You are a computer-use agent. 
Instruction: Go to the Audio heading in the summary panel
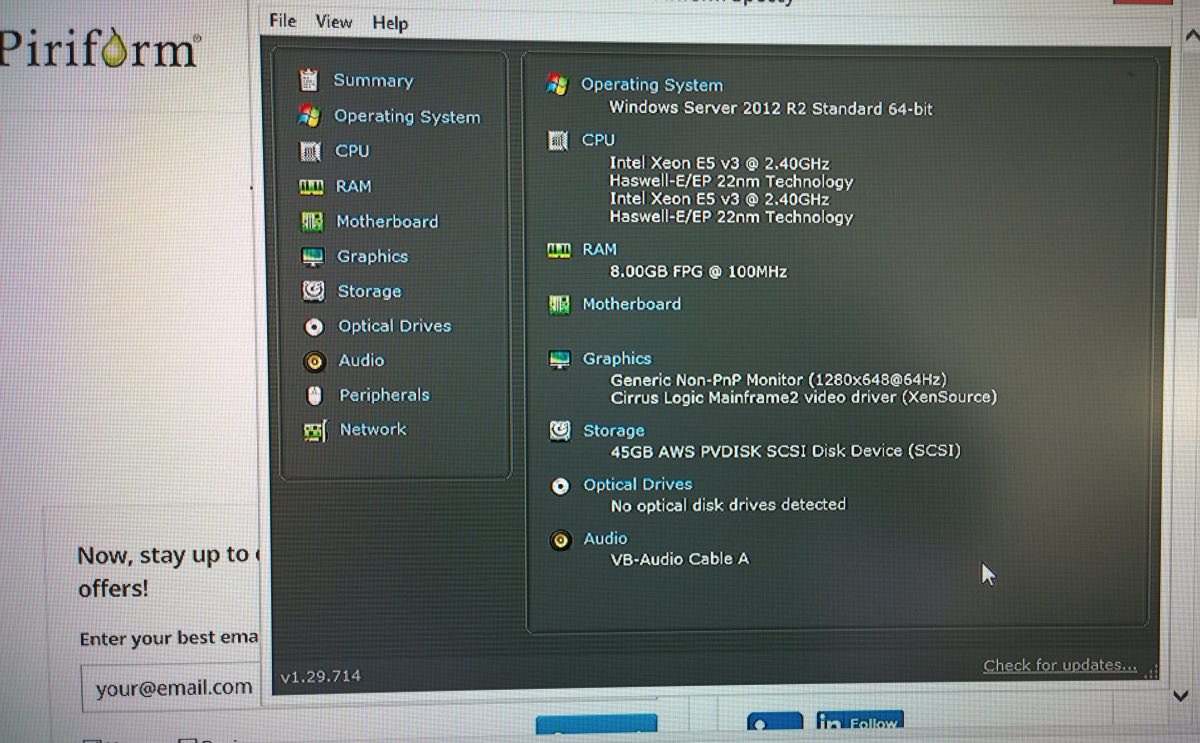(606, 539)
